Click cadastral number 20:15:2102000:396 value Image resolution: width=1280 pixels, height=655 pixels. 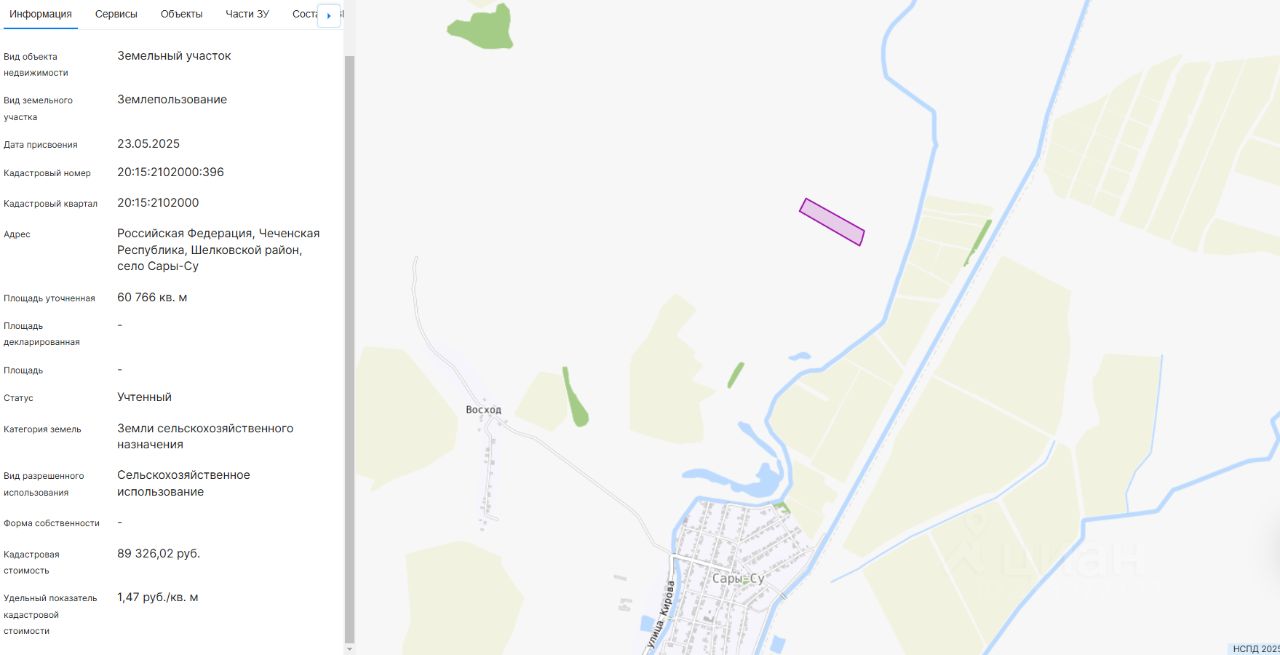point(170,172)
